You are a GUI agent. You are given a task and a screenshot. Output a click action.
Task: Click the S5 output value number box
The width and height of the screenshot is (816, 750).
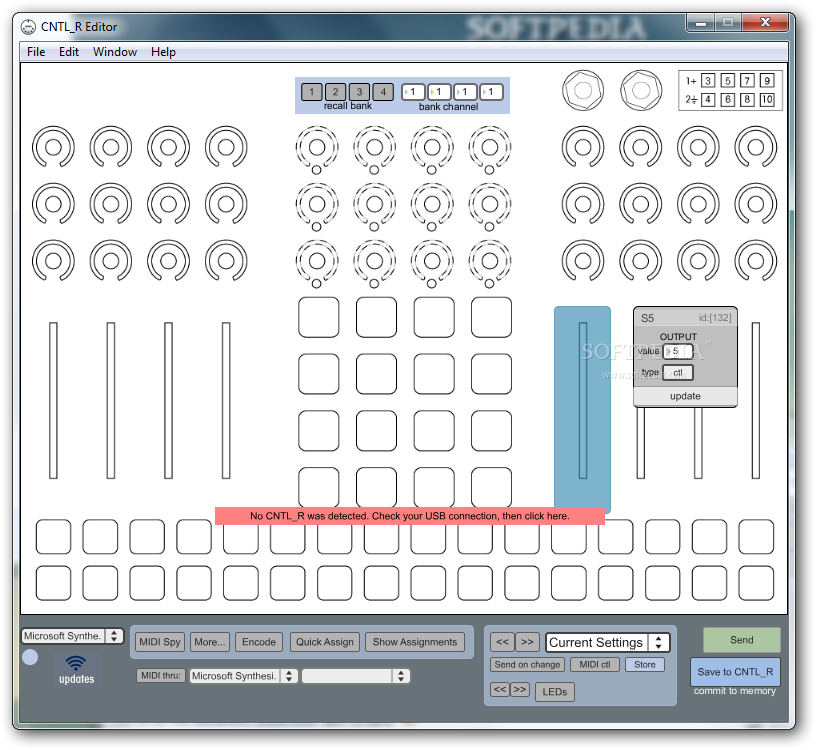point(678,351)
